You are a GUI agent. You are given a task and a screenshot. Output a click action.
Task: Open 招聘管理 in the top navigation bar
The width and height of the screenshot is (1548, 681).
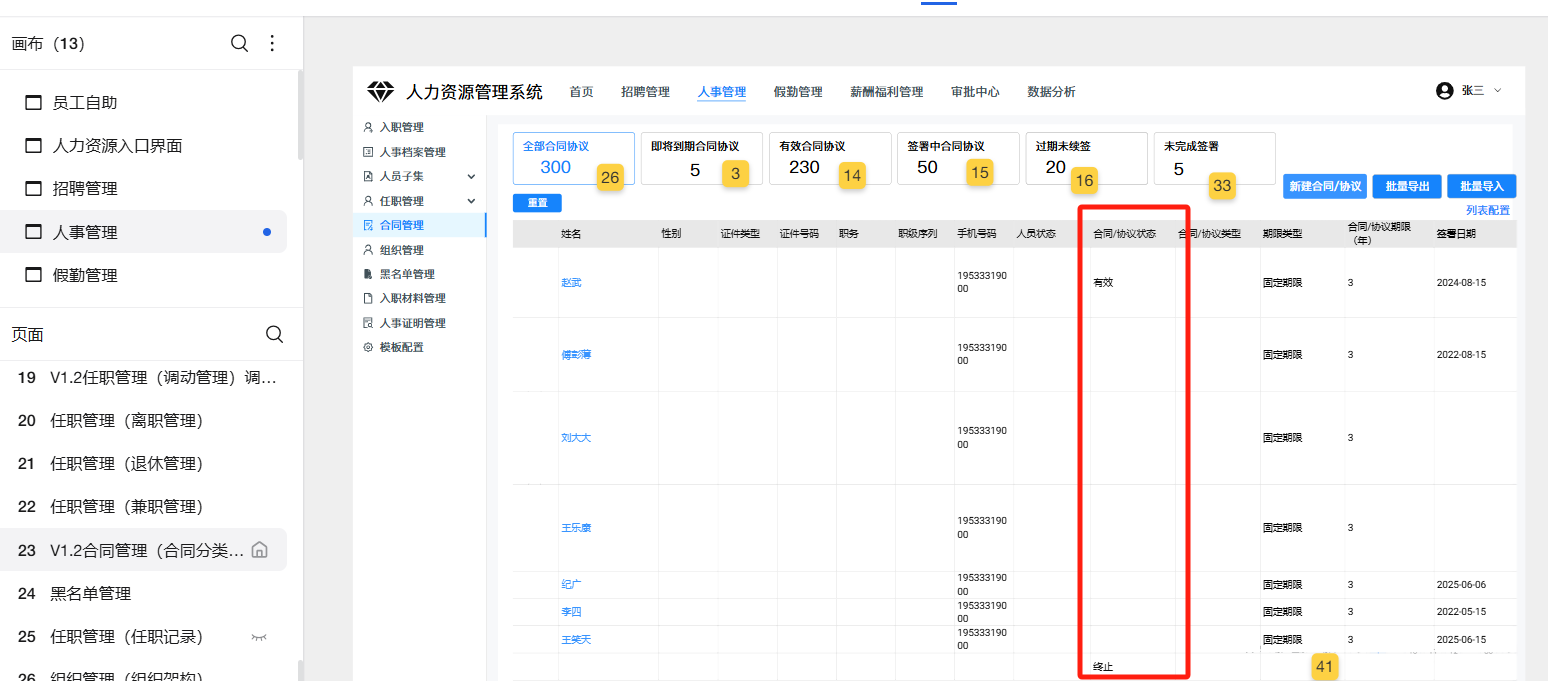(x=645, y=92)
